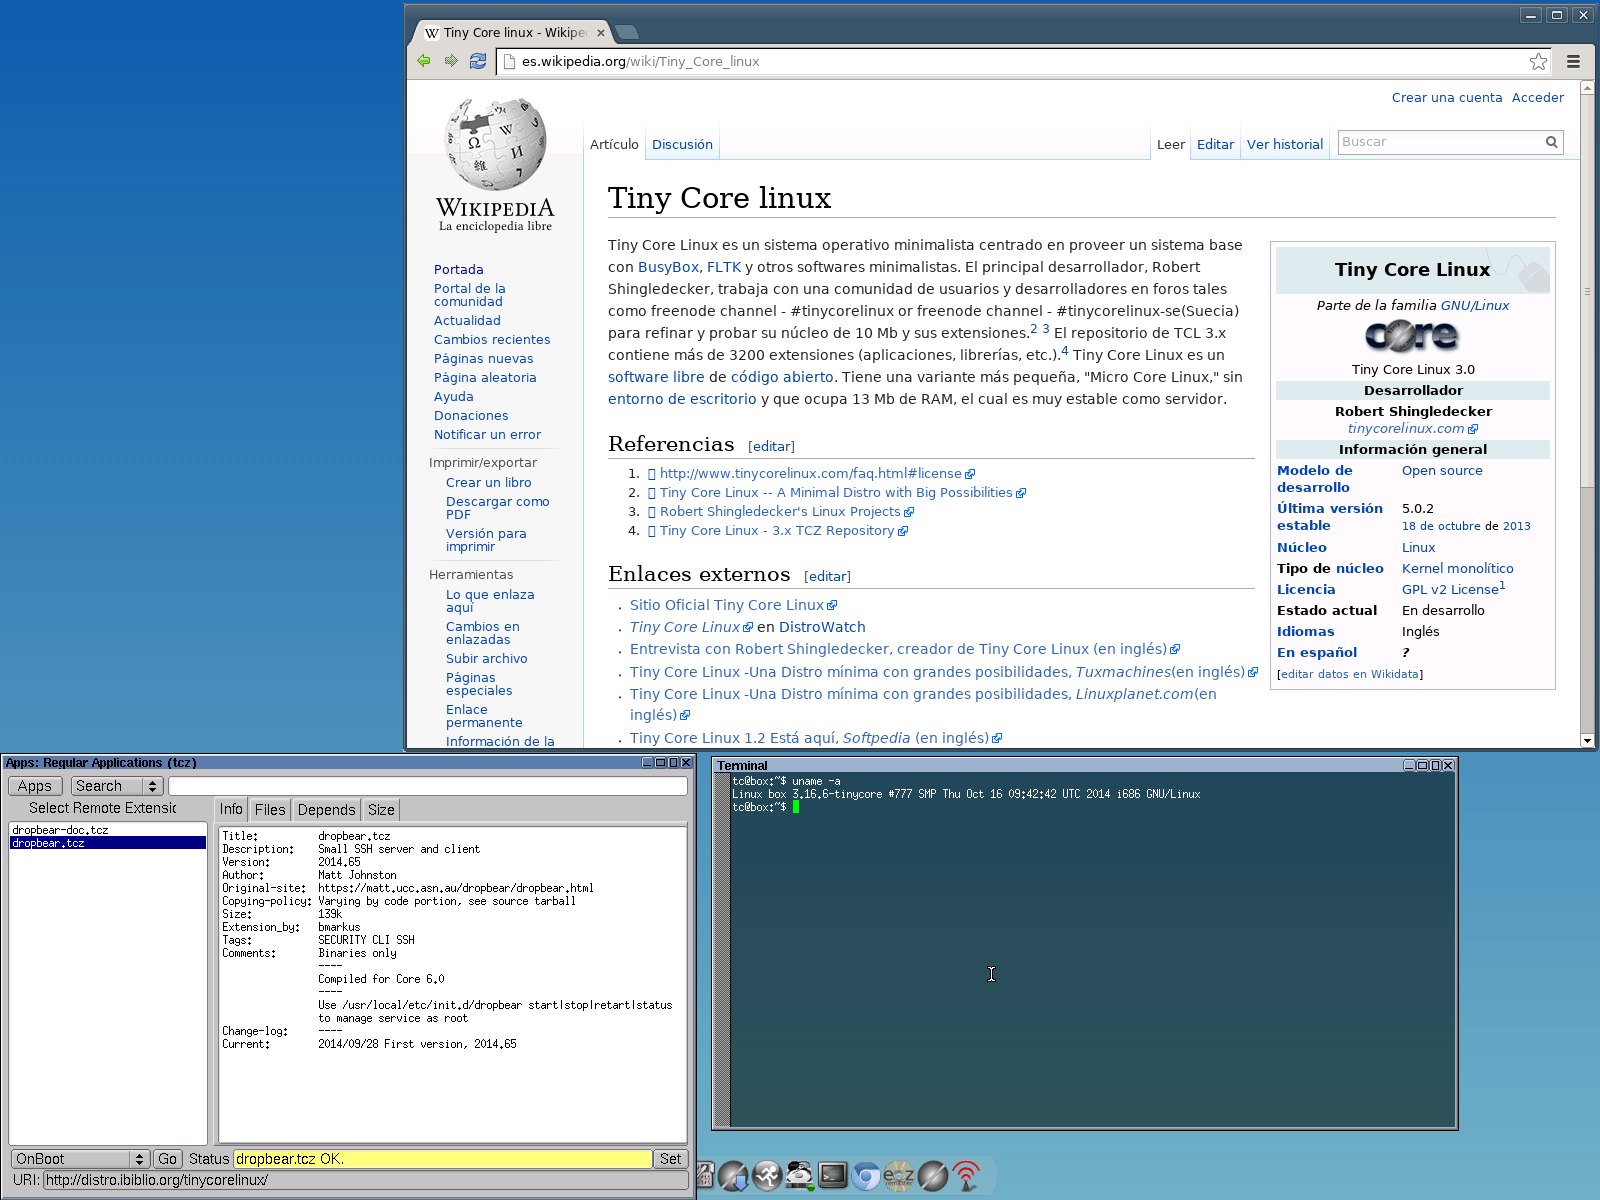Open ezremaster from the taskbar
The image size is (1600, 1200).
coord(900,1175)
